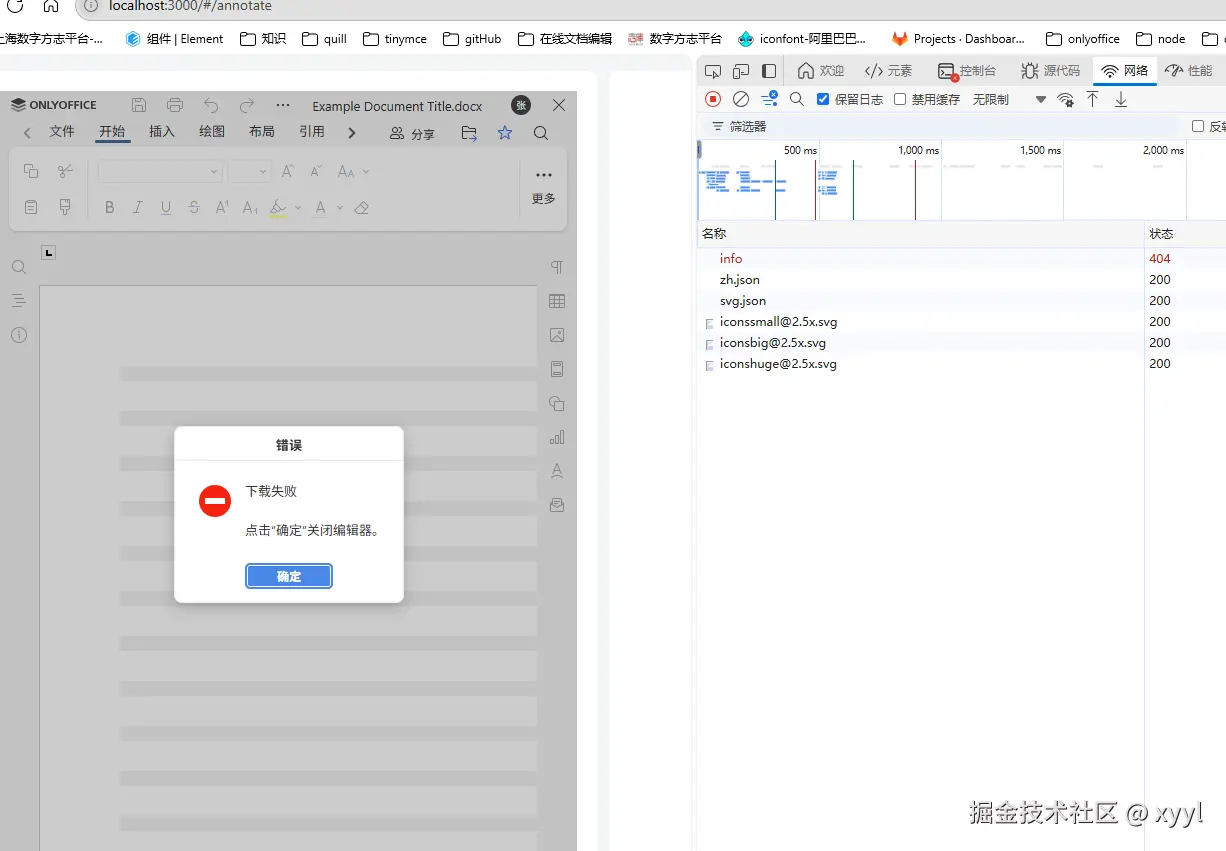Screen dimensions: 1226x851
Task: Switch to the DevTools 元素 tab
Action: click(x=889, y=71)
